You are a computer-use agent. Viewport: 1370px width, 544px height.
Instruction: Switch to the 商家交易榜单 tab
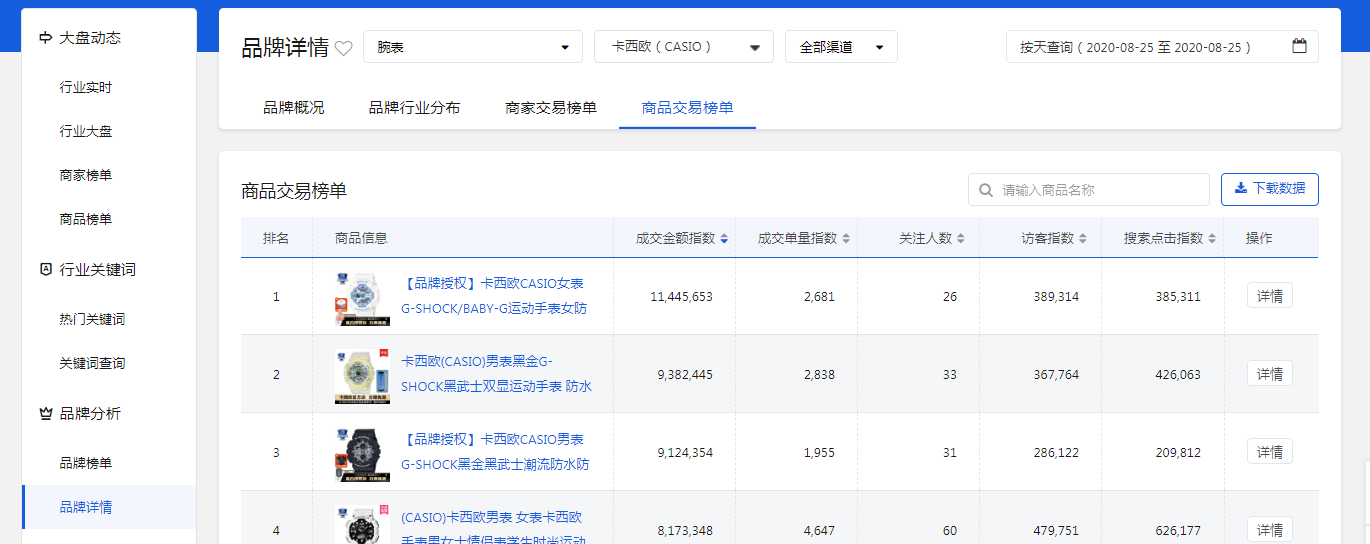551,107
